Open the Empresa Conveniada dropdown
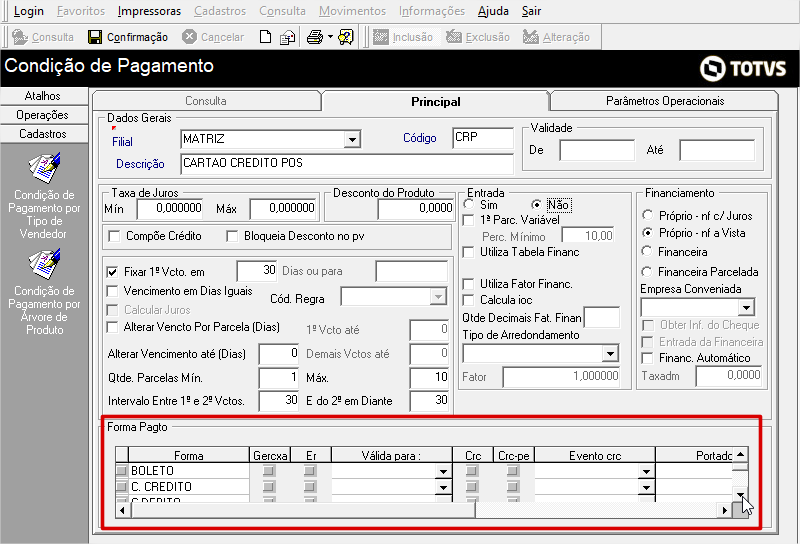The image size is (800, 544). pyautogui.click(x=746, y=307)
